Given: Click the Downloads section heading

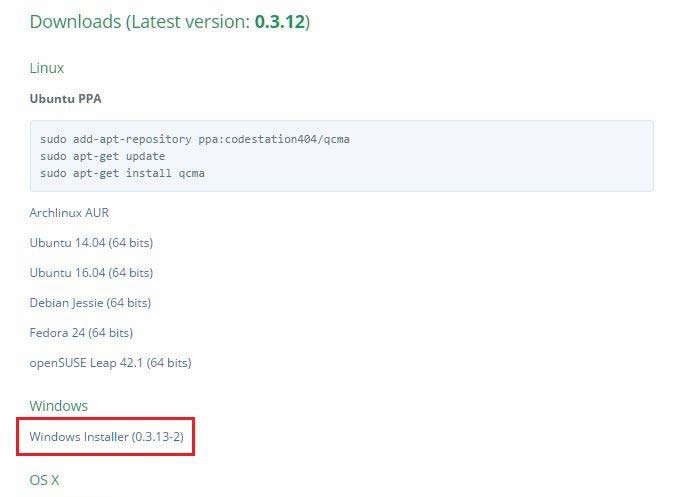Looking at the screenshot, I should (x=75, y=21).
